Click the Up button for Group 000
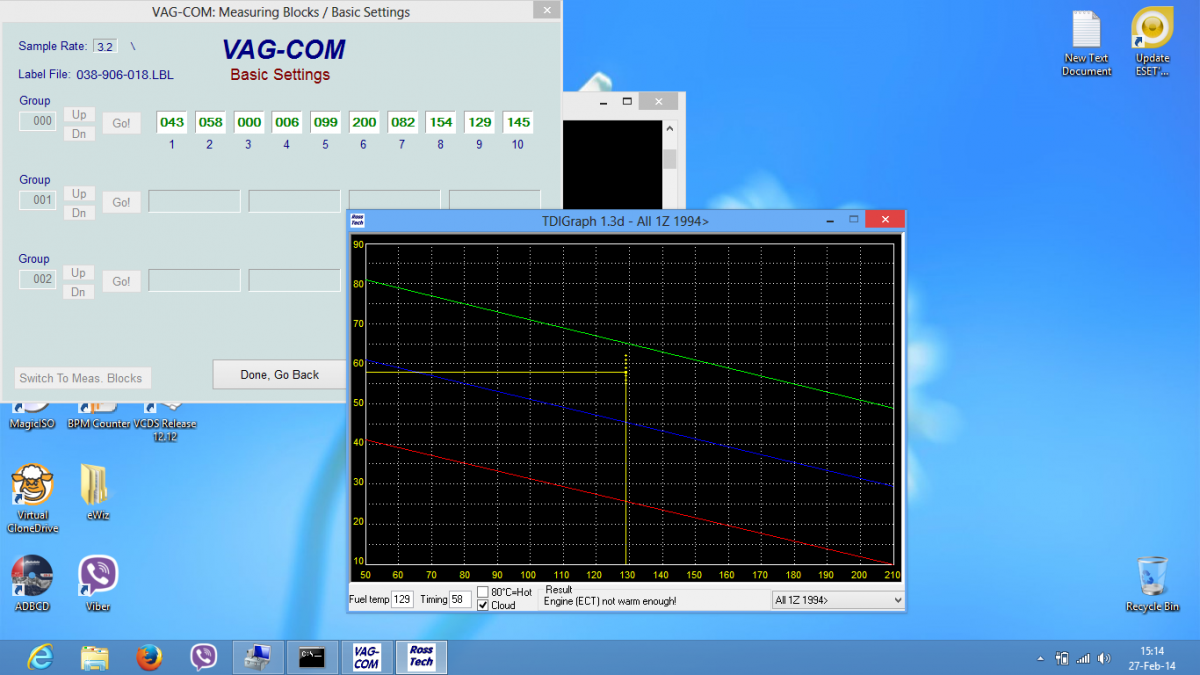This screenshot has height=675, width=1200. coord(79,115)
